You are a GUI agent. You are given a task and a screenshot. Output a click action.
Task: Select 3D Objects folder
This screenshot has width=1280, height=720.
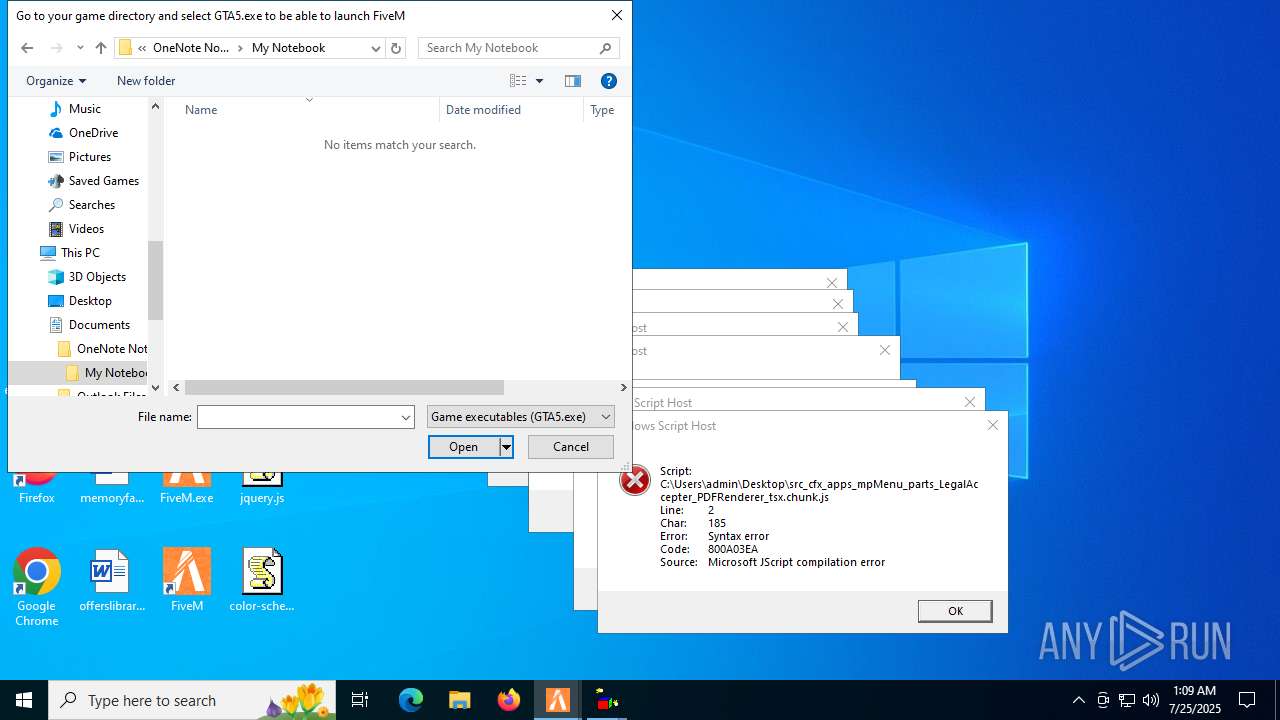(97, 277)
